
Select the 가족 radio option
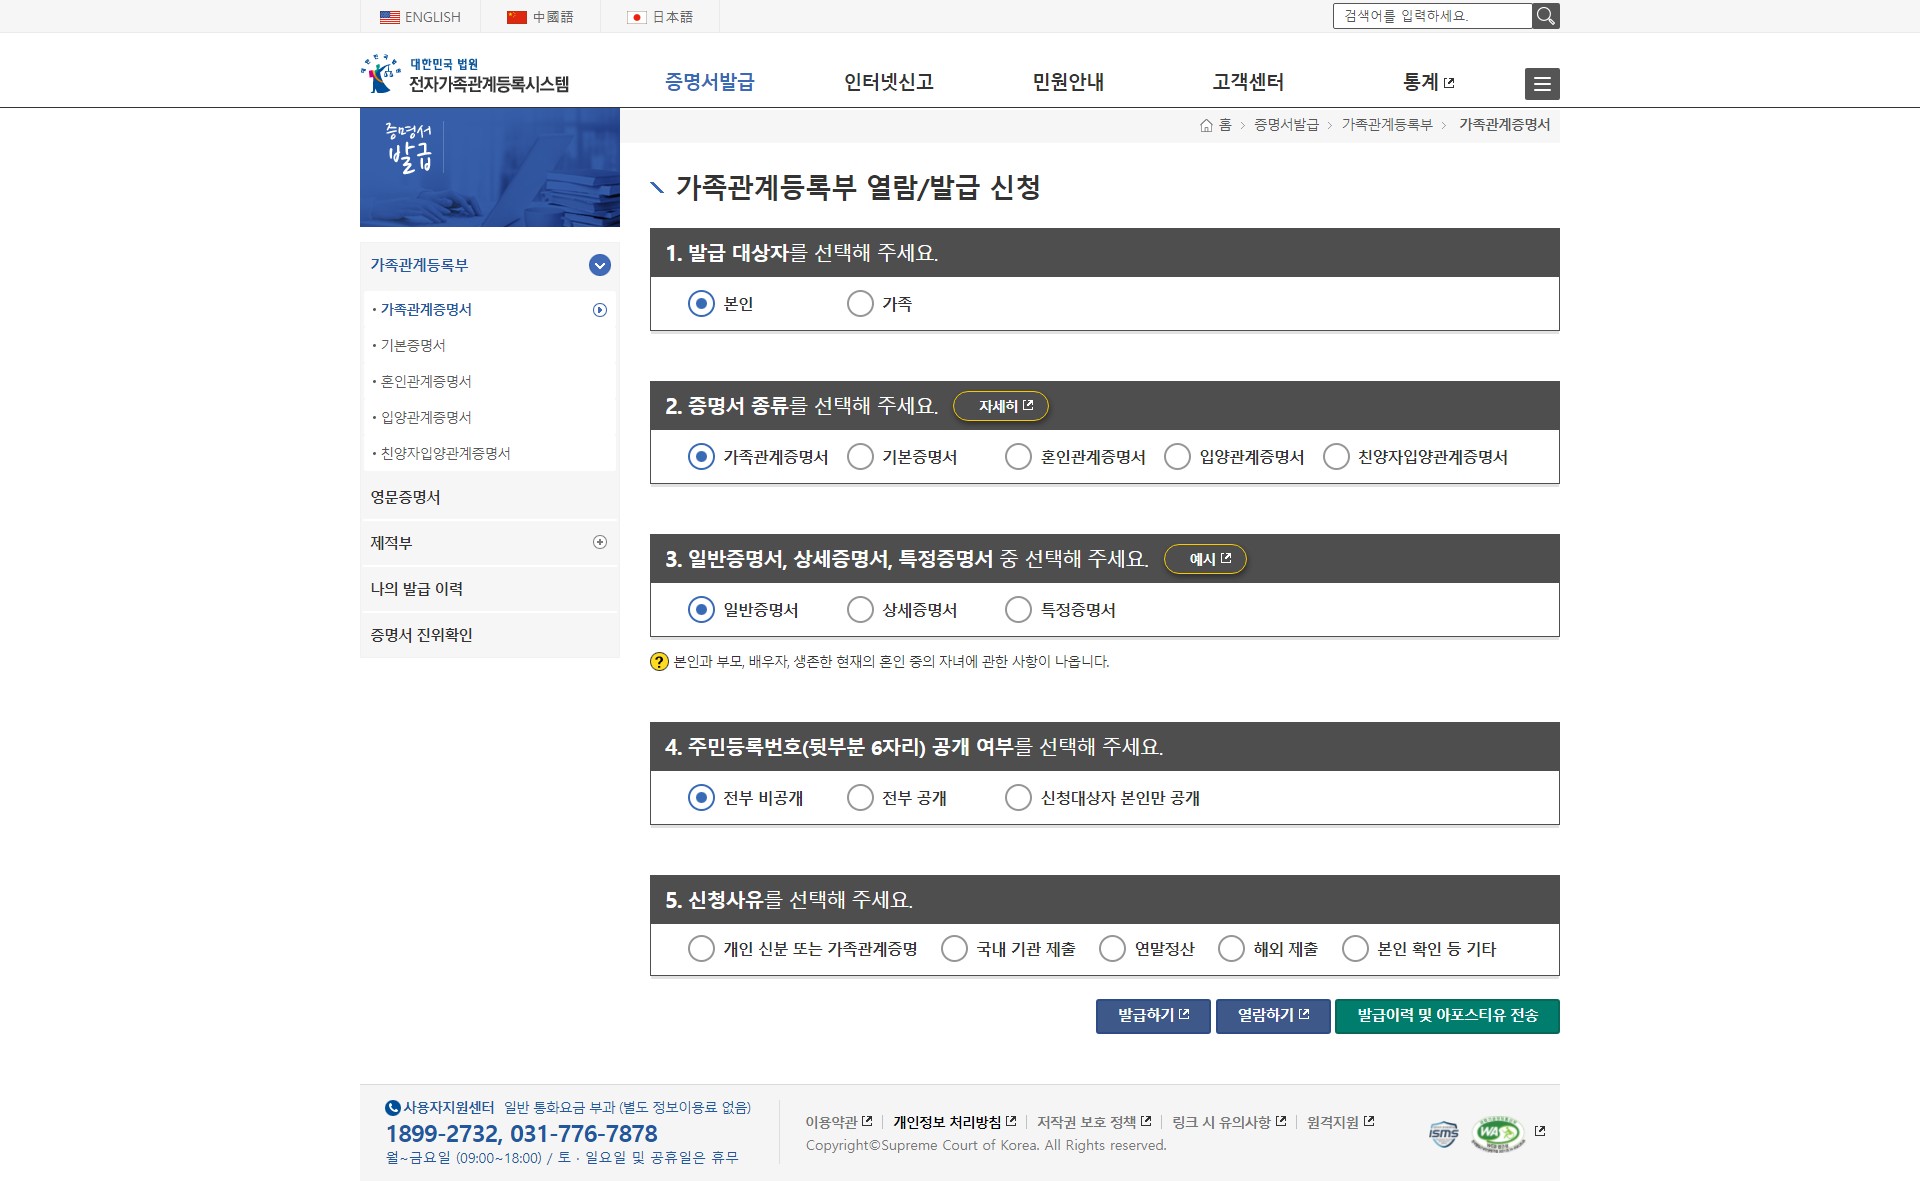[x=860, y=304]
